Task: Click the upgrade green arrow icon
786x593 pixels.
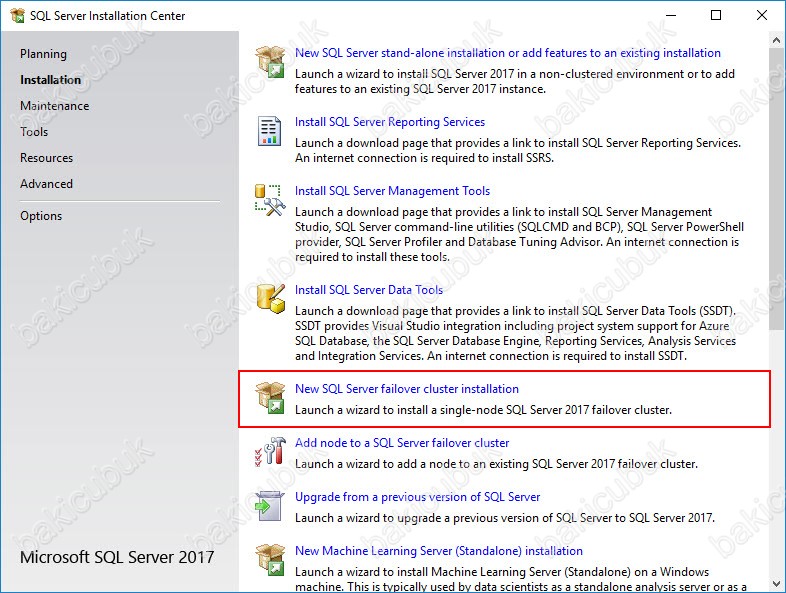Action: (x=270, y=506)
